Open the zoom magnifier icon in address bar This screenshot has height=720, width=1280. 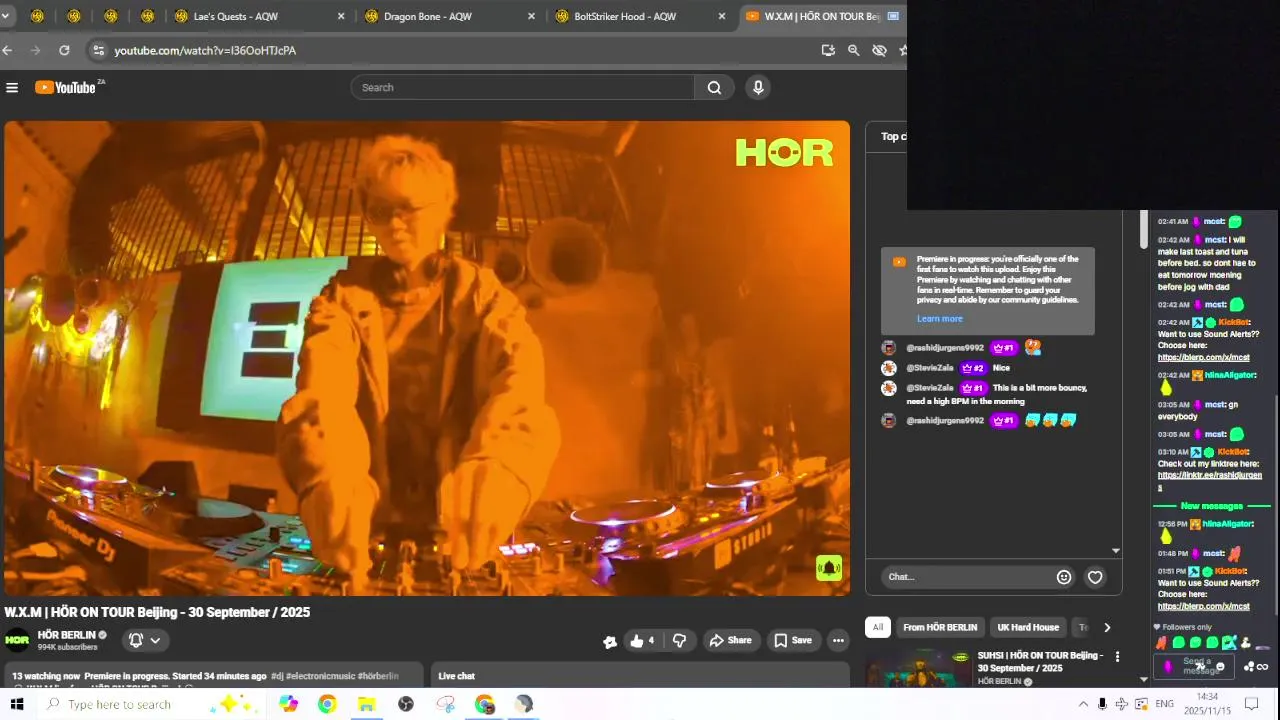coord(853,50)
